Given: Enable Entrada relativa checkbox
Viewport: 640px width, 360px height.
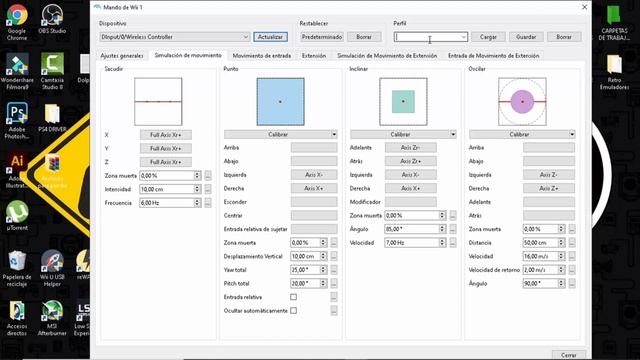Looking at the screenshot, I should point(293,297).
